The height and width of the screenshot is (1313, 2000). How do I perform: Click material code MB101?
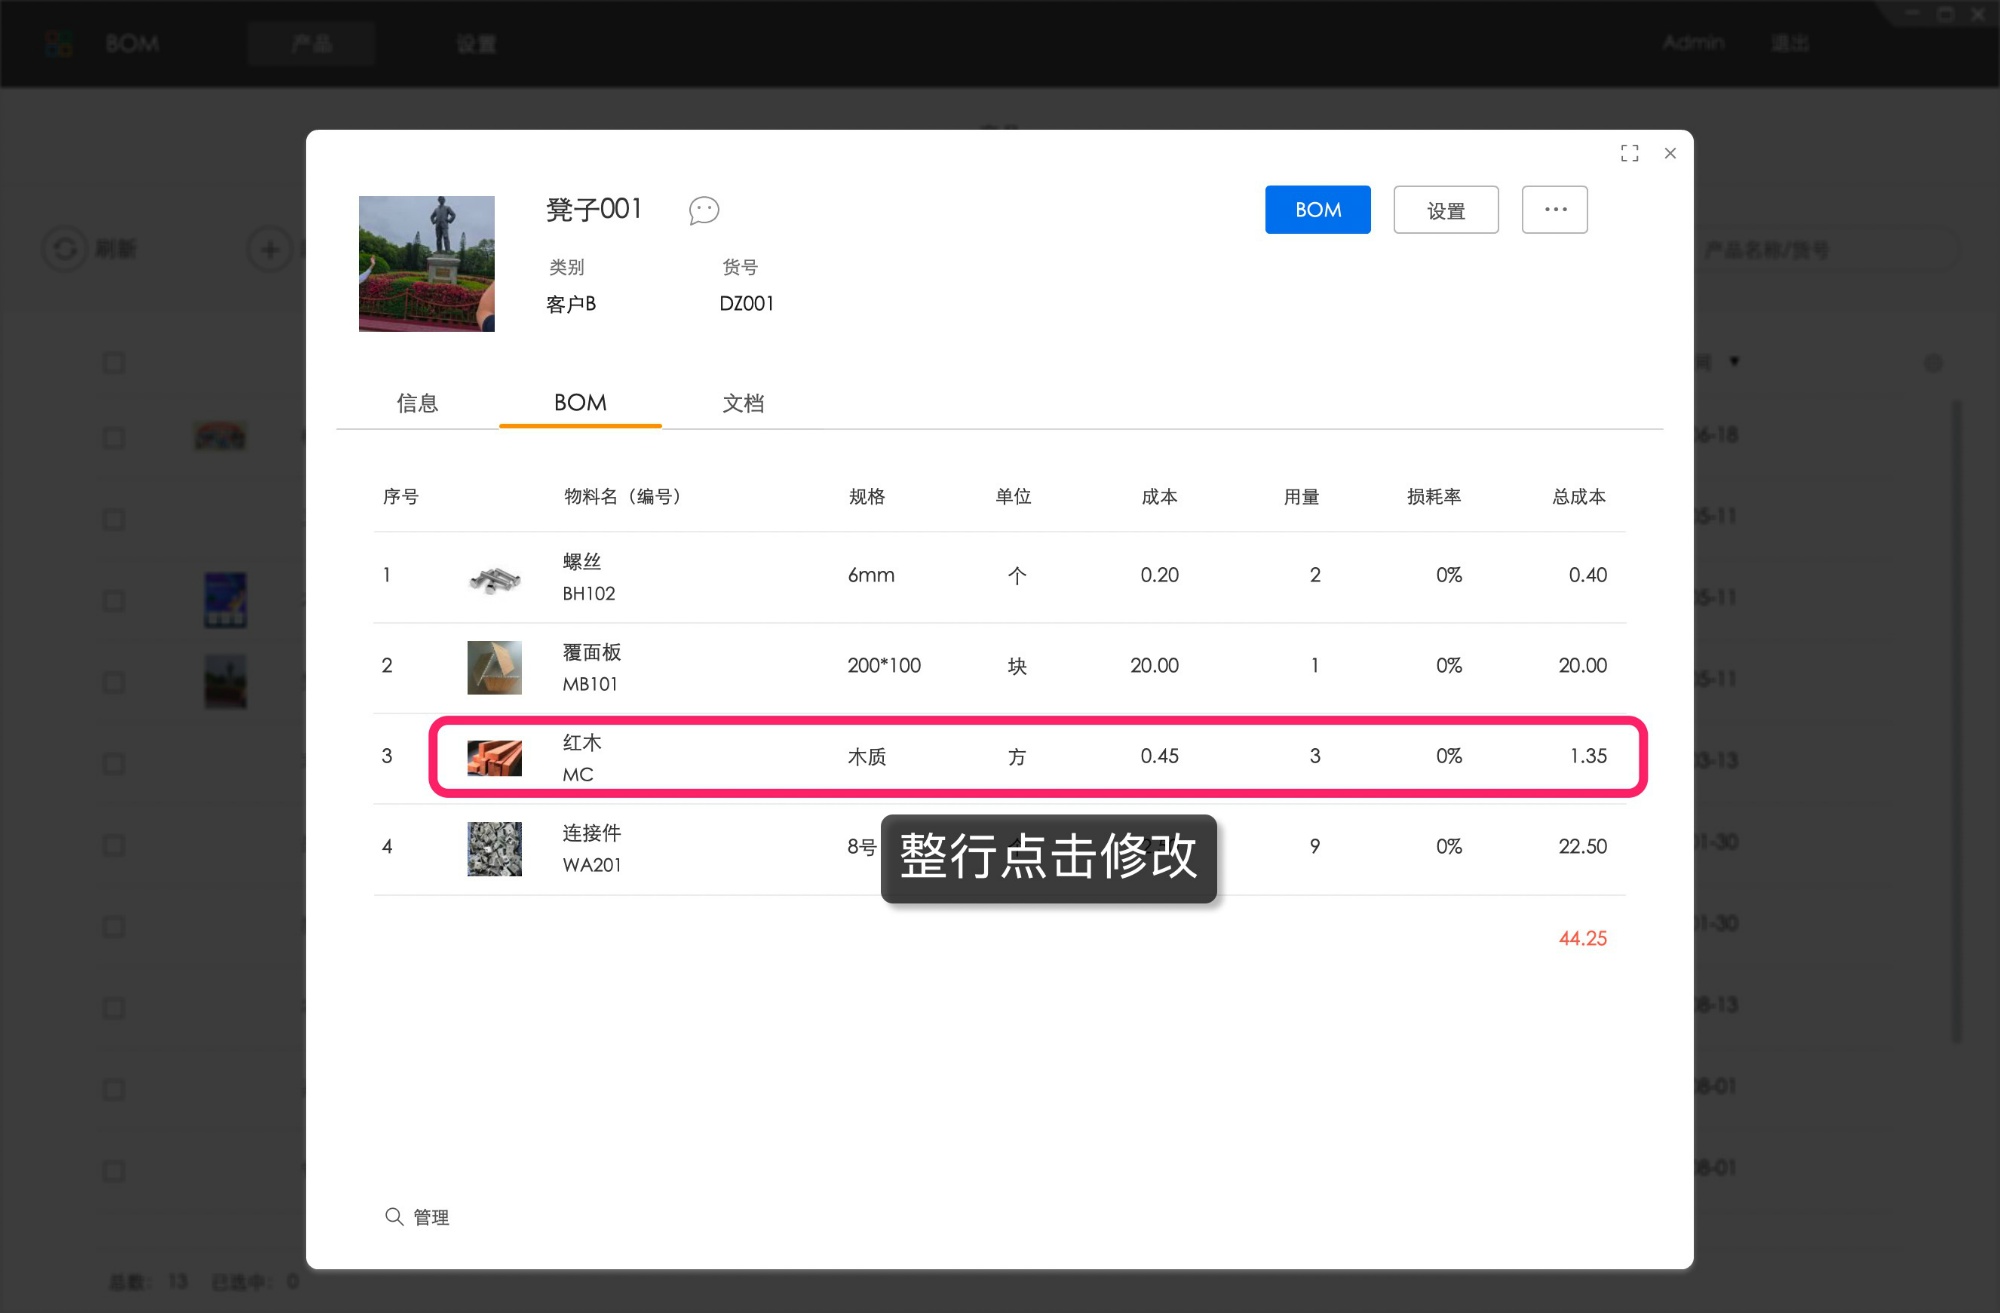pyautogui.click(x=590, y=684)
